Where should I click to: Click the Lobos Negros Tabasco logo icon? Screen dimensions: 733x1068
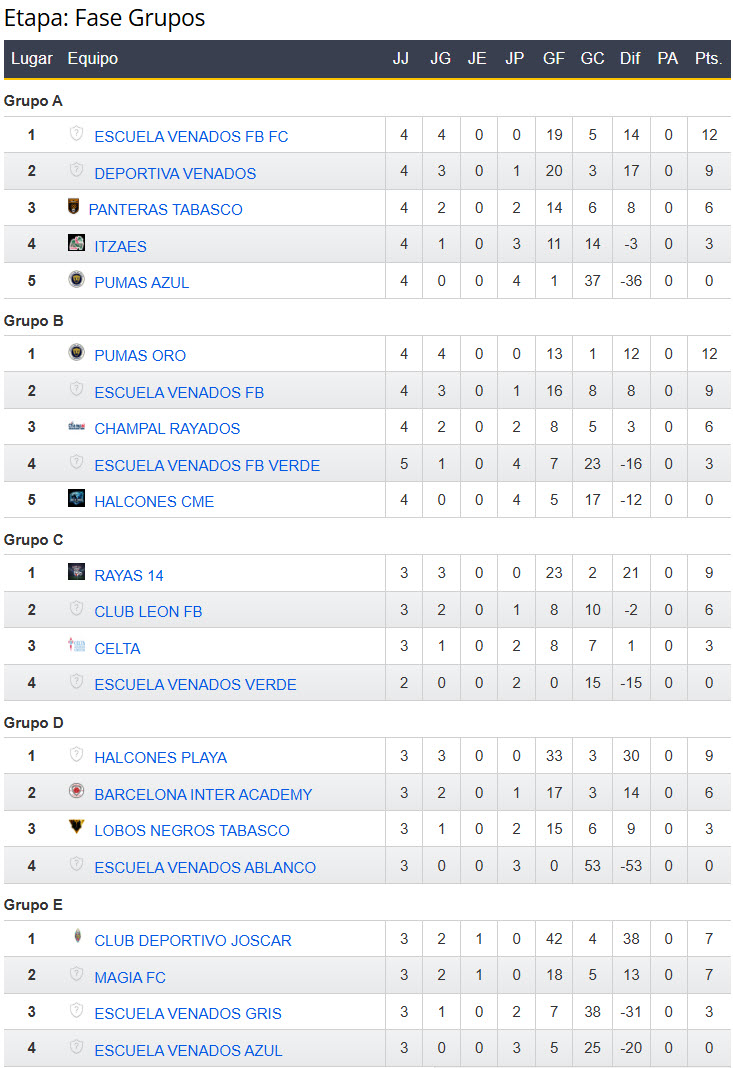coord(76,828)
